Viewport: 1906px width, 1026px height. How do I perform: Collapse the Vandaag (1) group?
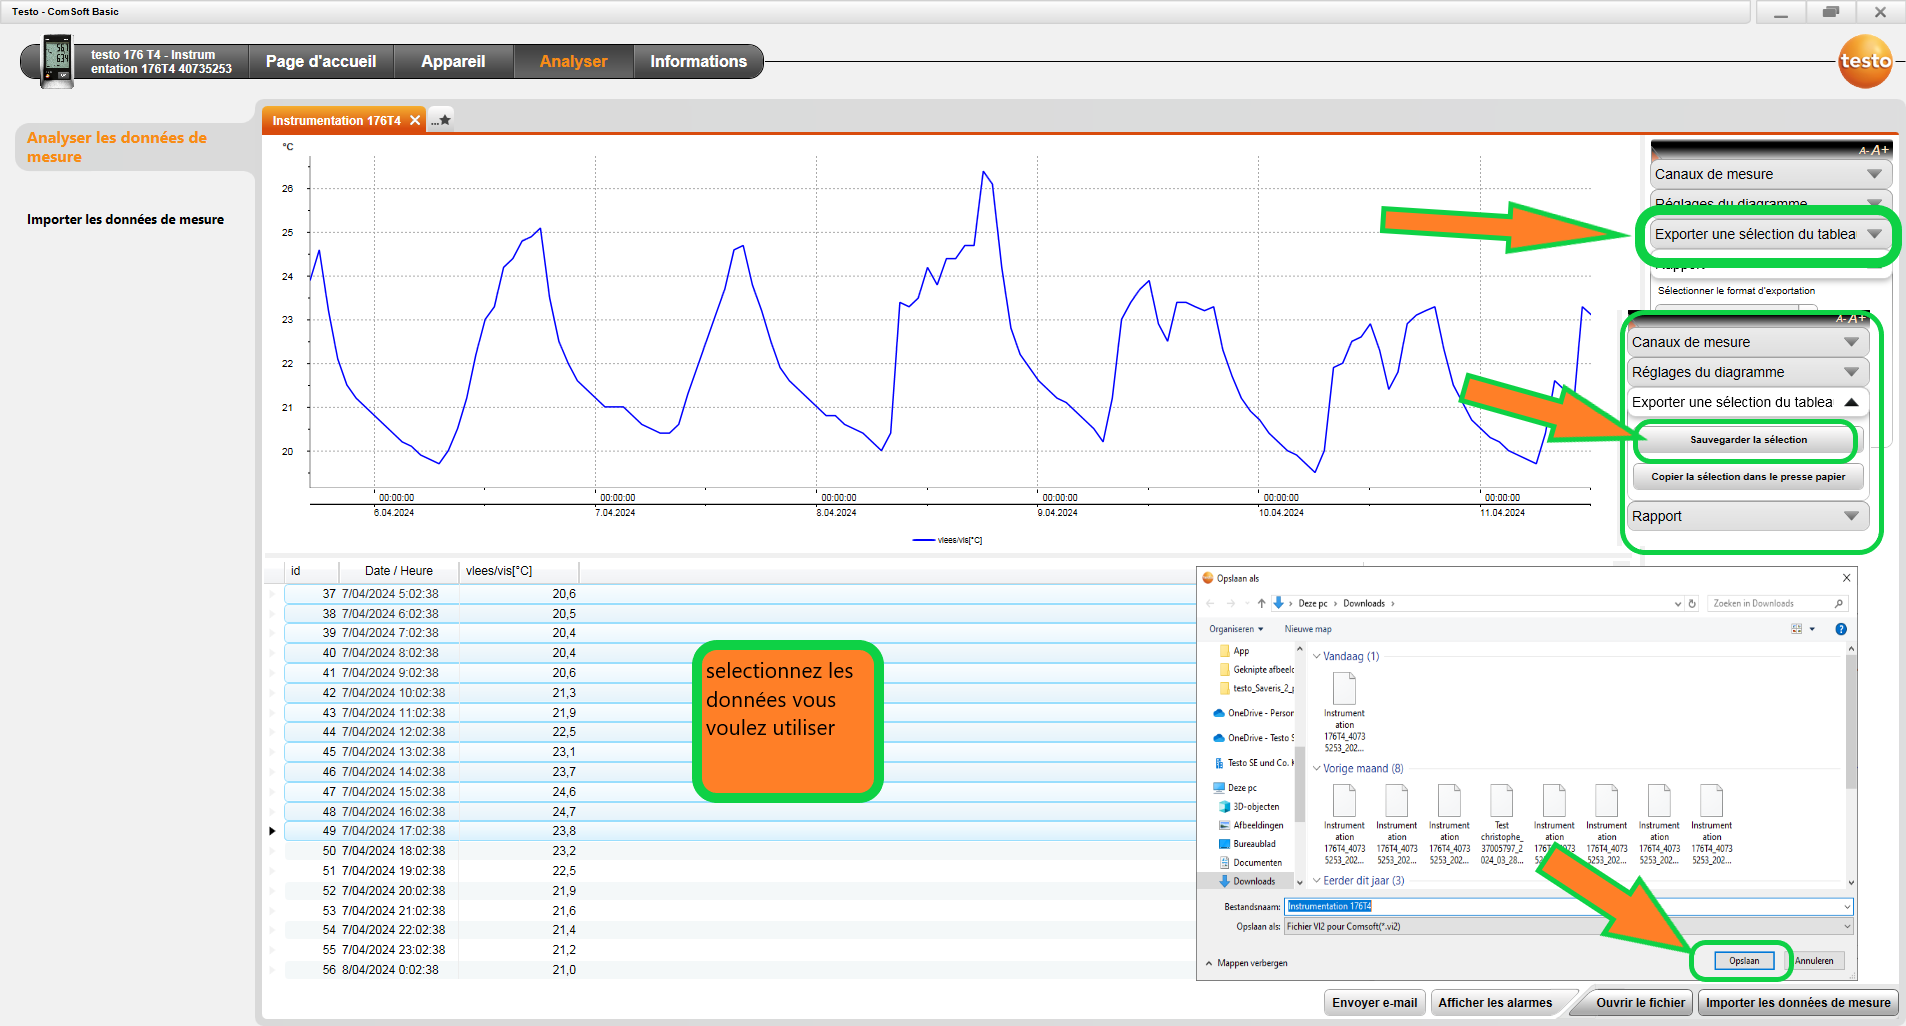[1316, 657]
